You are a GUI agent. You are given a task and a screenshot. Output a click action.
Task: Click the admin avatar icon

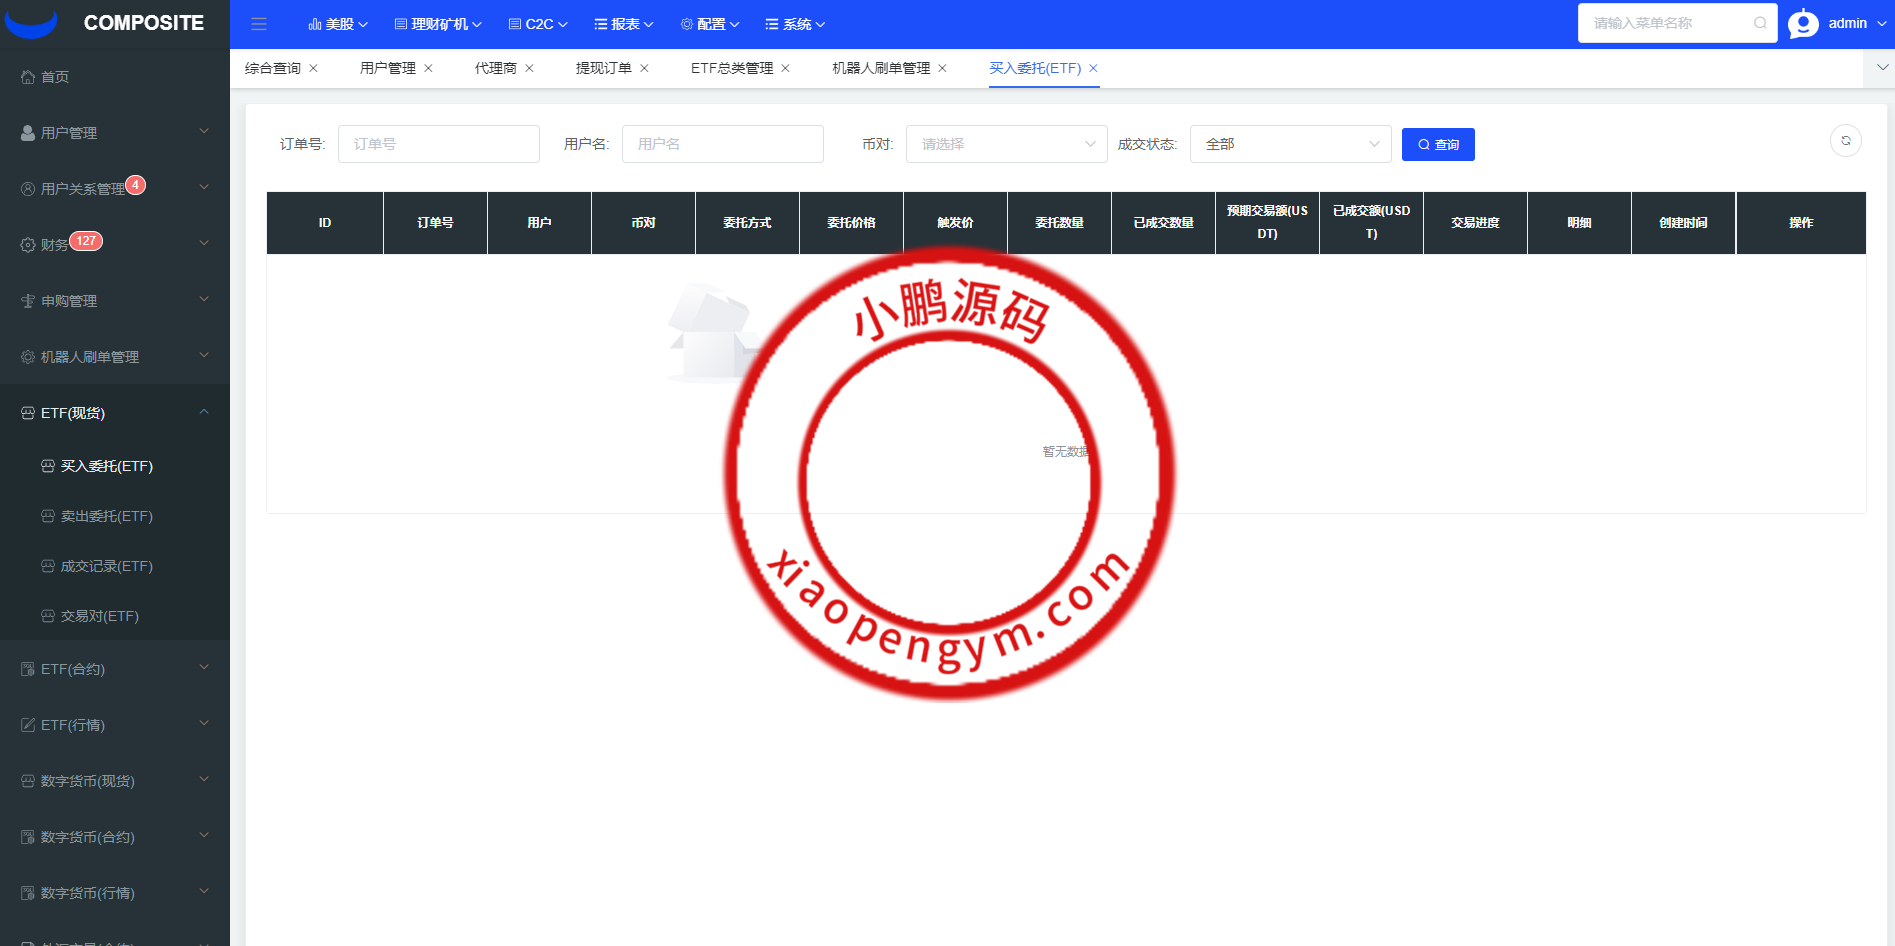(x=1803, y=23)
